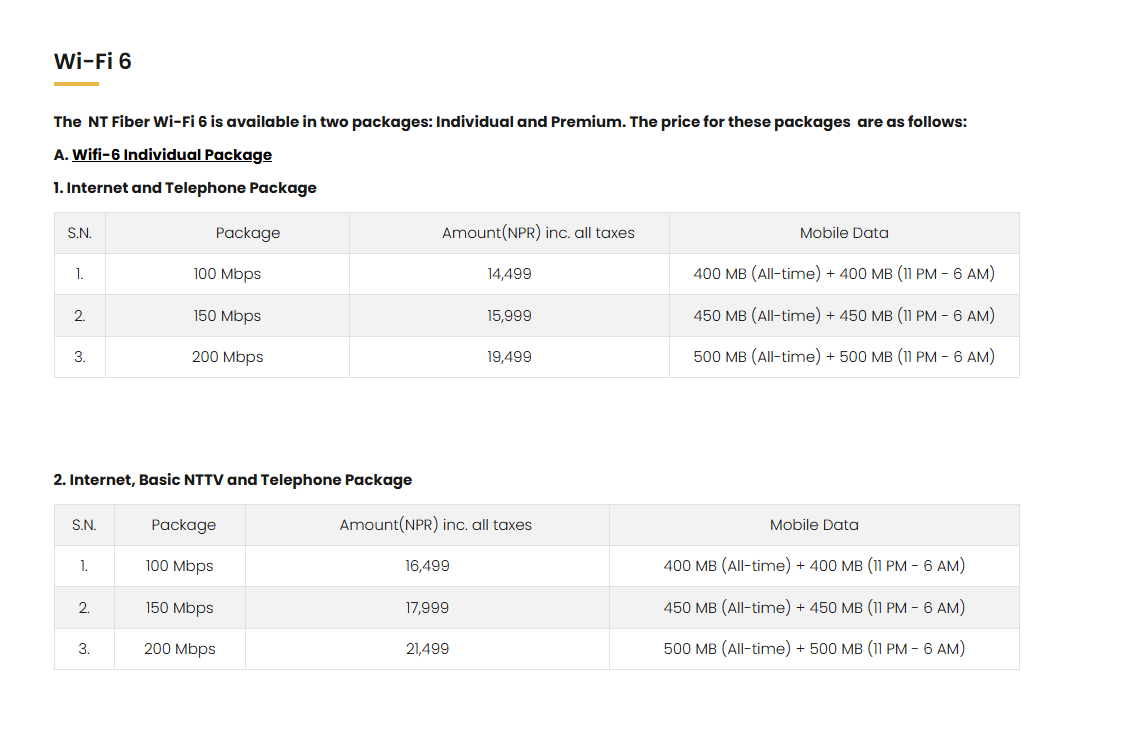
Task: Select 200 Mbps in the first package table
Action: pos(227,357)
